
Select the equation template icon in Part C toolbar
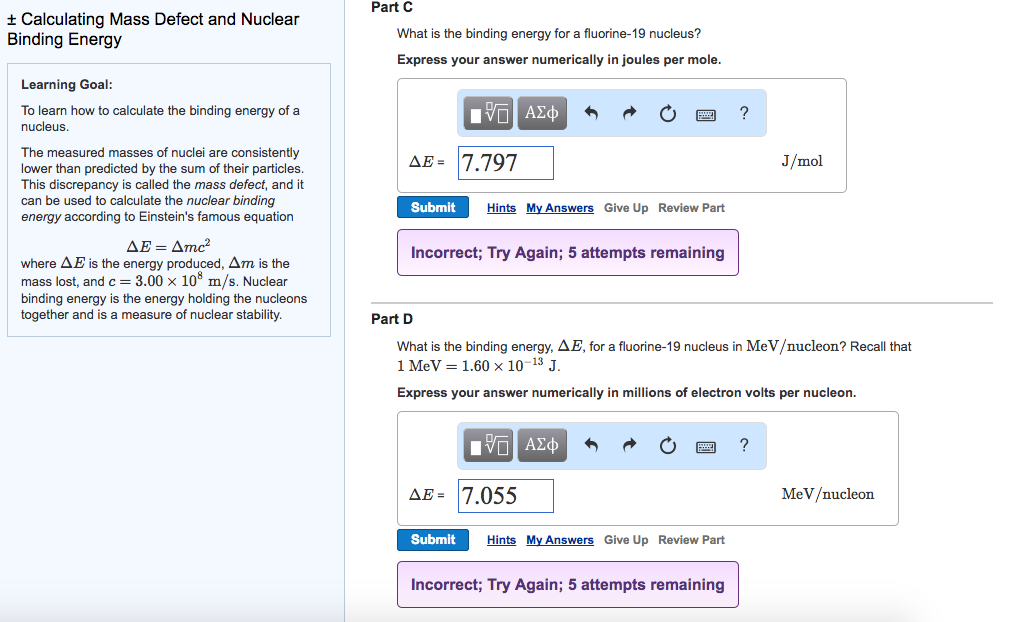487,113
